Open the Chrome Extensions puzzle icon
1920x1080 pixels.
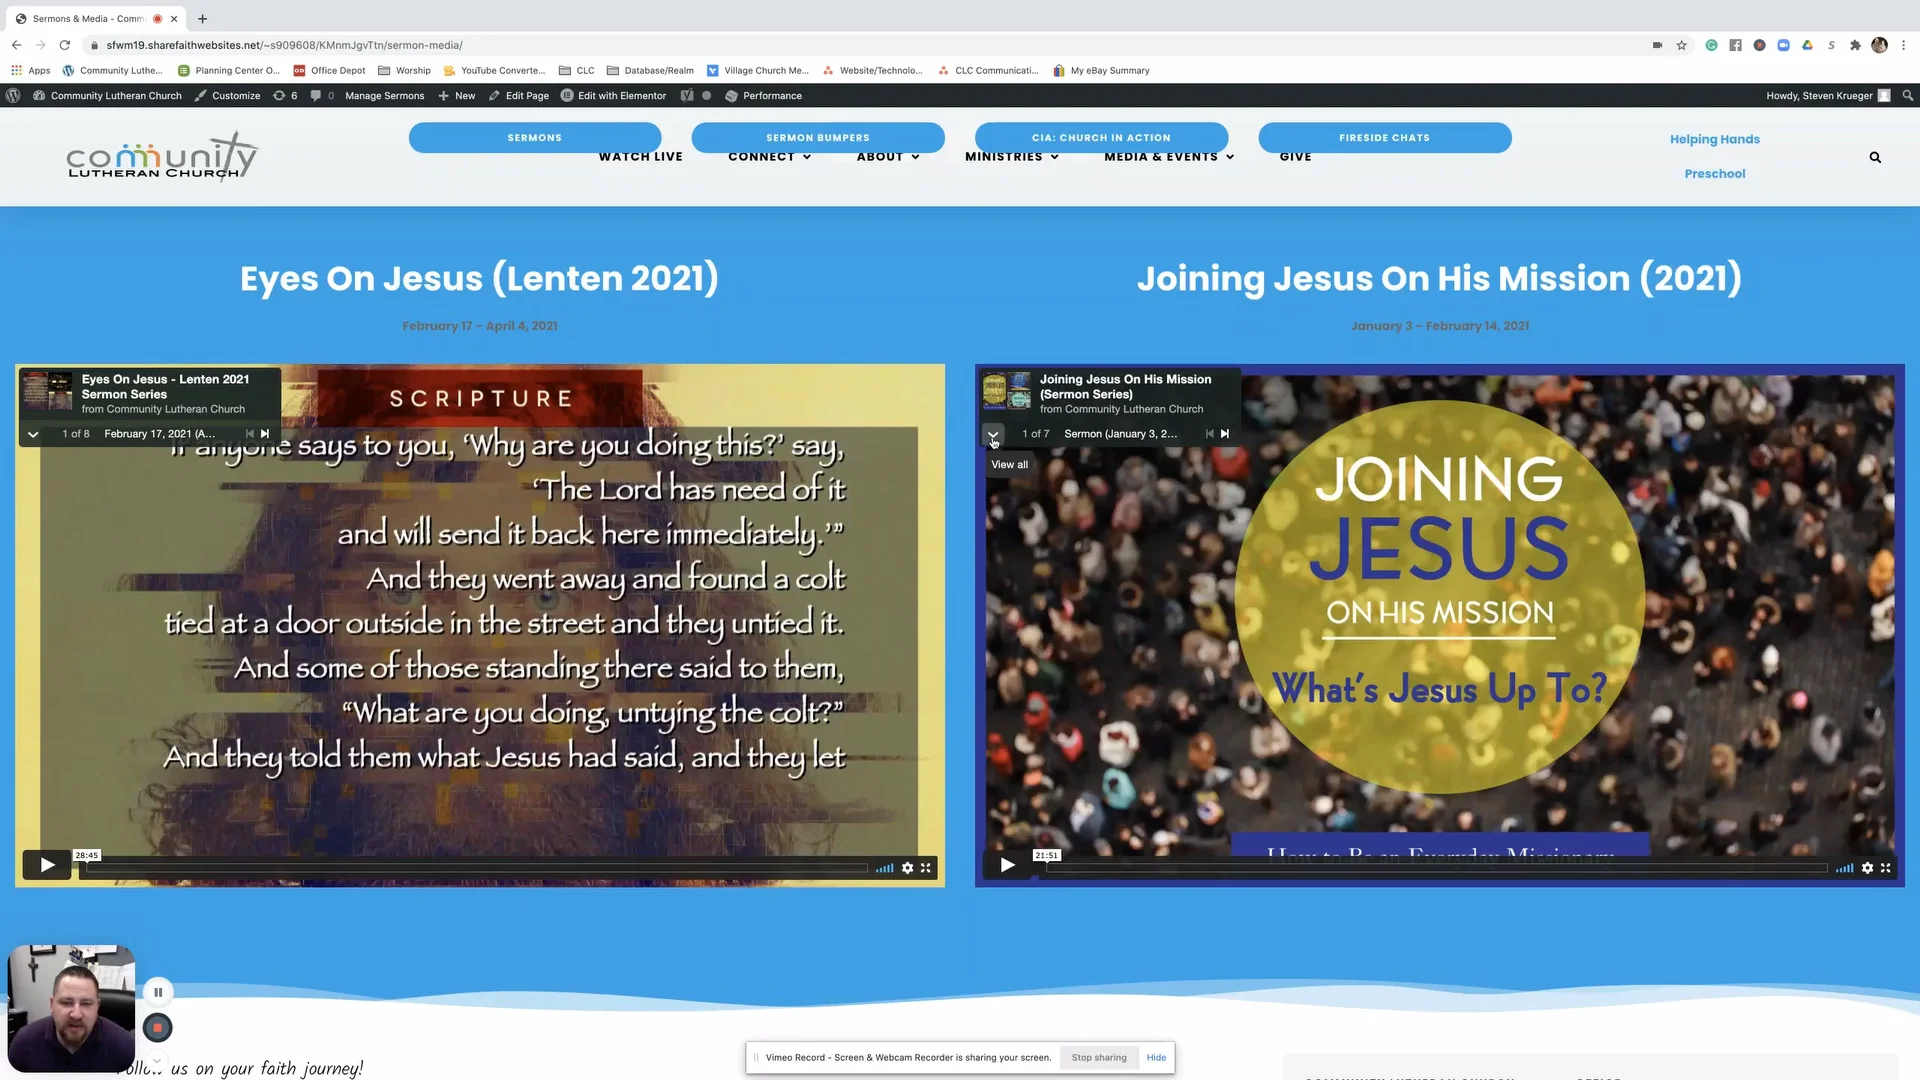point(1855,45)
